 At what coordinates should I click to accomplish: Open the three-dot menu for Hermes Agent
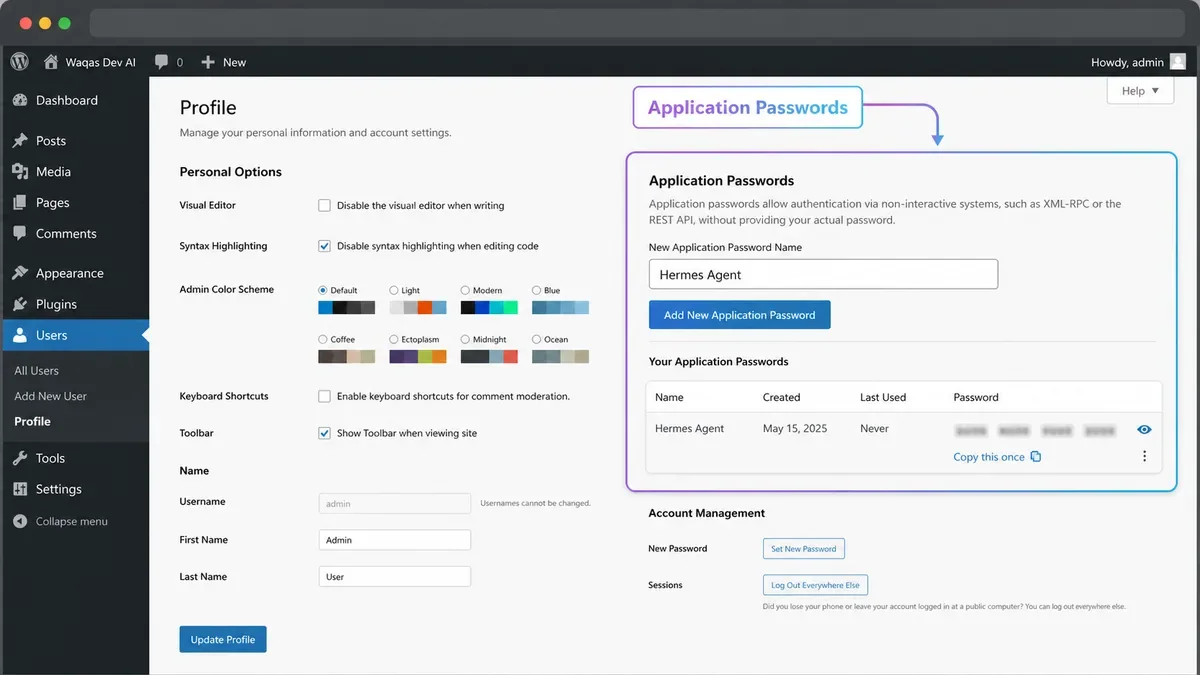coord(1144,456)
